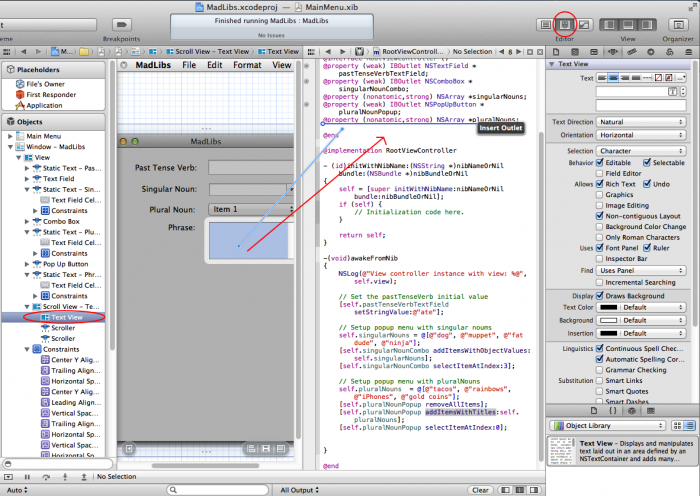Open the MadLibs menu in canvas
Image resolution: width=700 pixels, height=496 pixels.
click(153, 65)
